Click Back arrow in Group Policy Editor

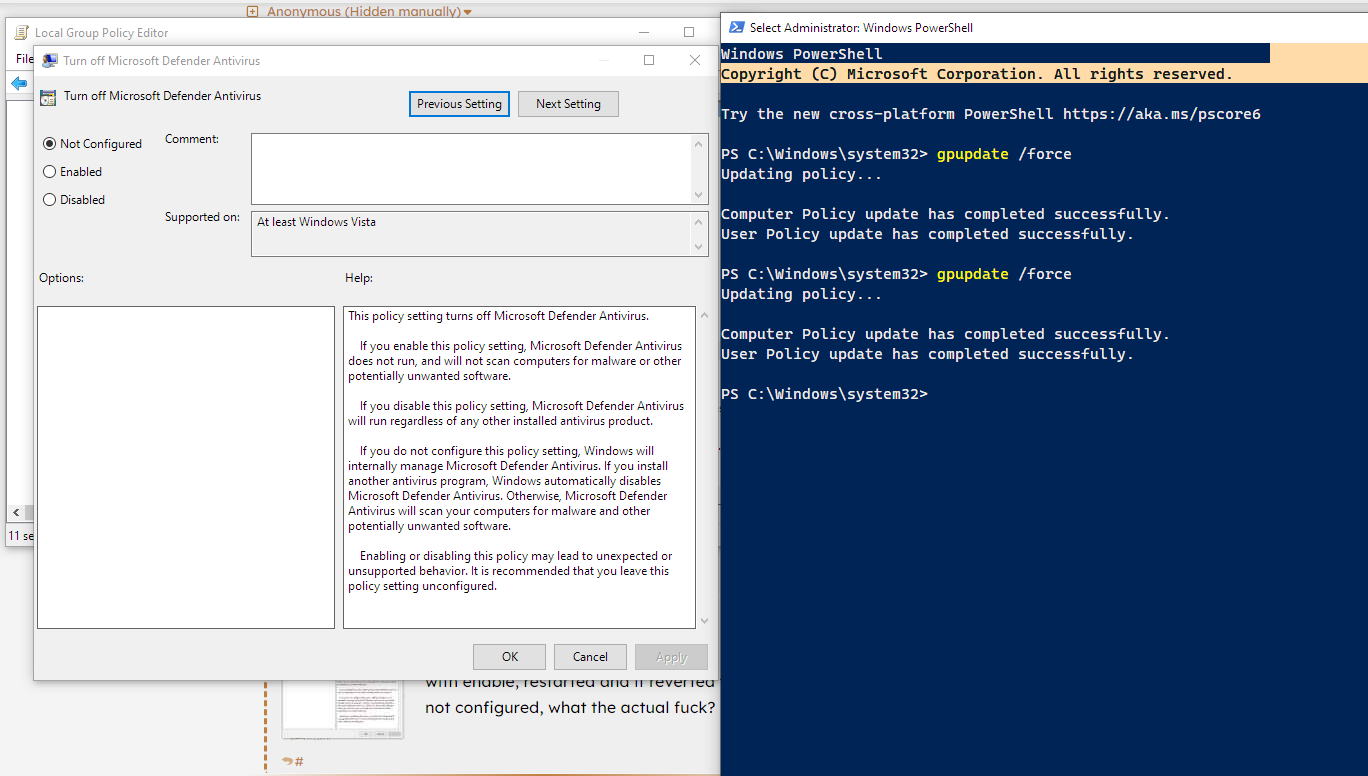pyautogui.click(x=19, y=84)
